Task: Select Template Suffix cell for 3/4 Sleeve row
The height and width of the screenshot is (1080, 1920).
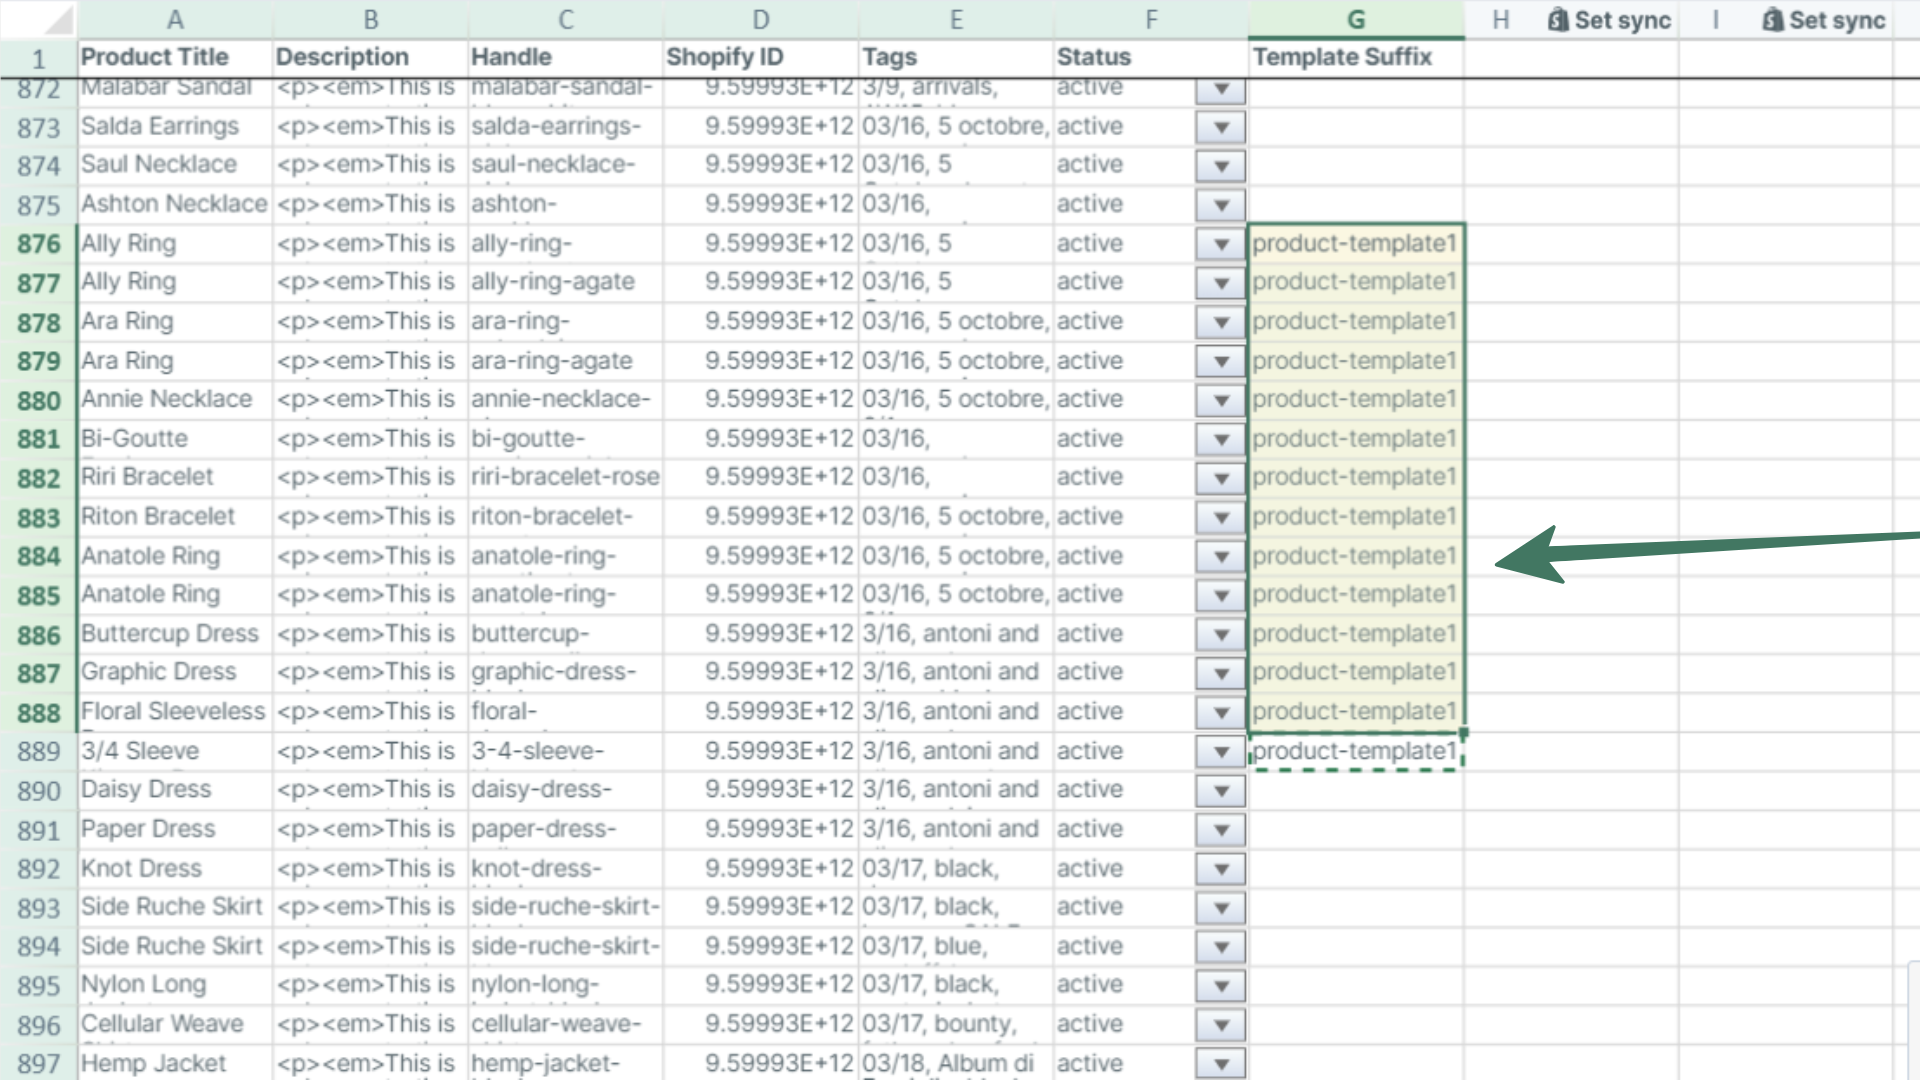Action: coord(1355,751)
